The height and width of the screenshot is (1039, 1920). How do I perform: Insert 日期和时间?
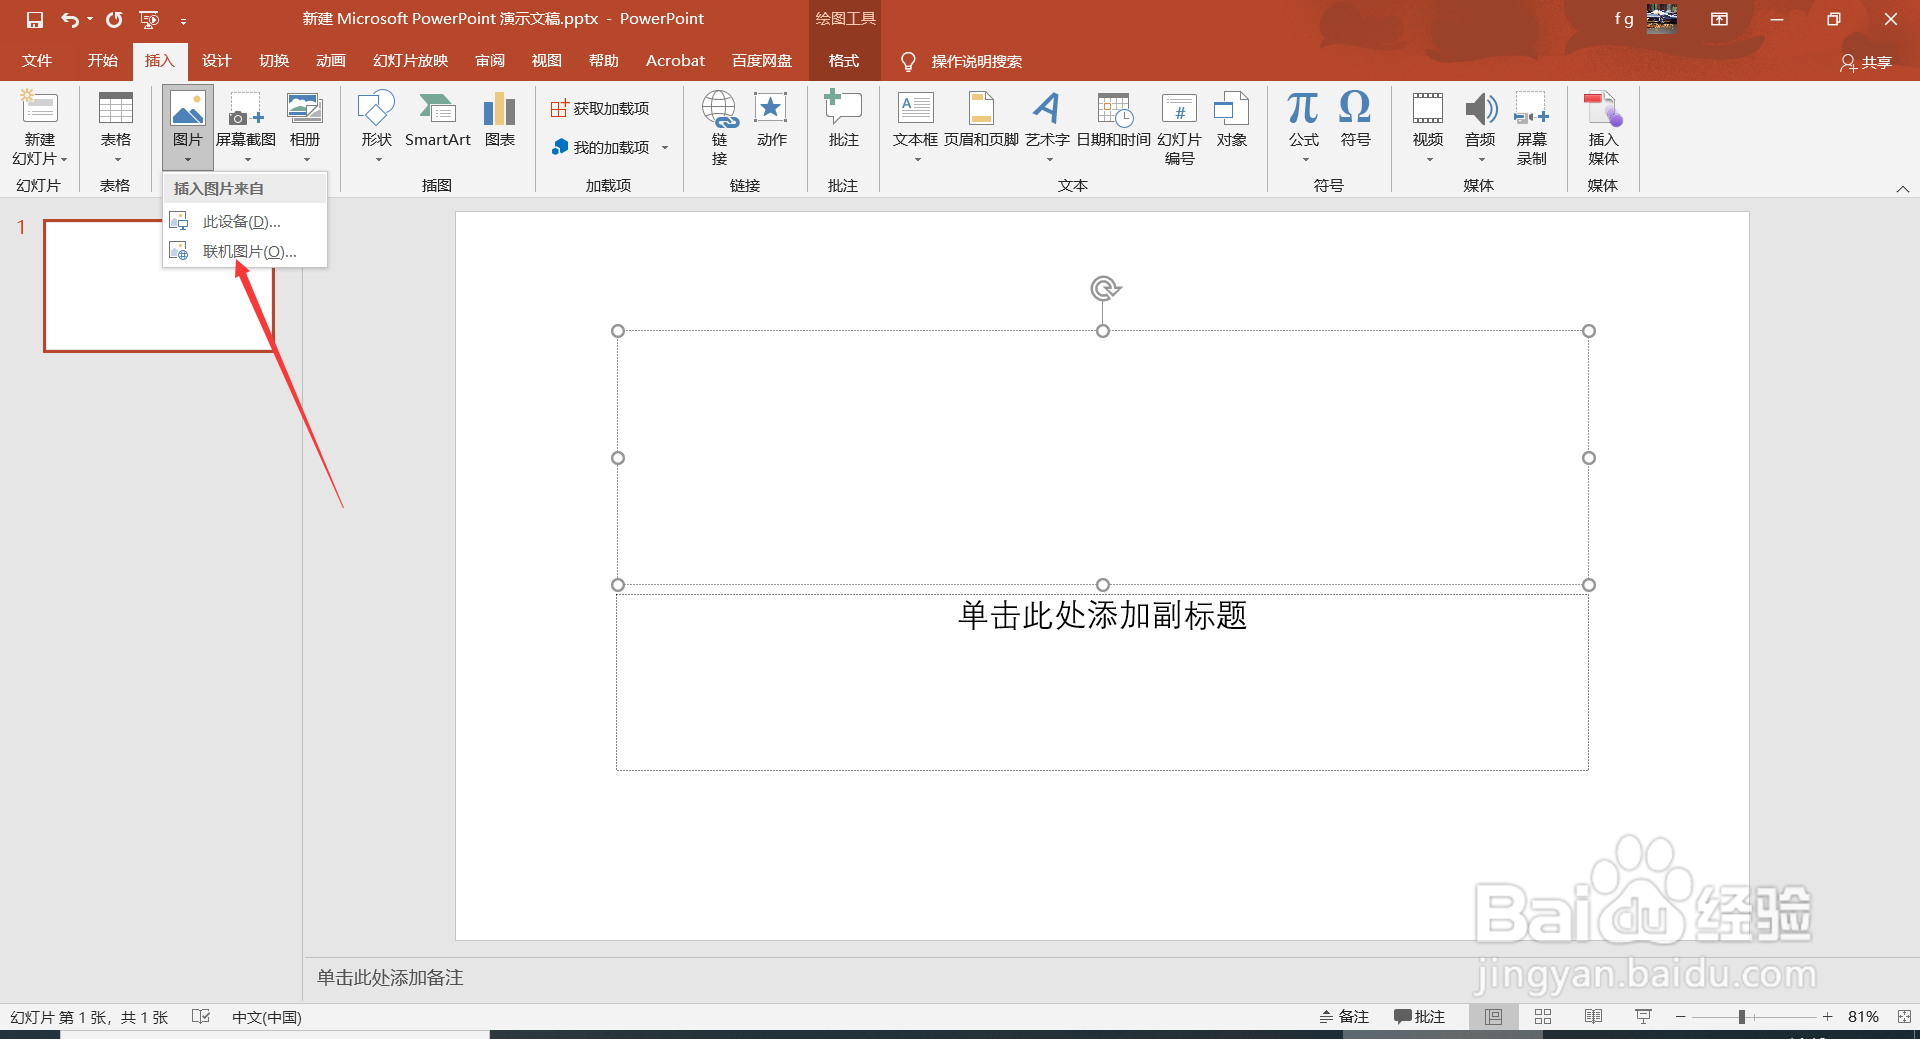(1114, 122)
